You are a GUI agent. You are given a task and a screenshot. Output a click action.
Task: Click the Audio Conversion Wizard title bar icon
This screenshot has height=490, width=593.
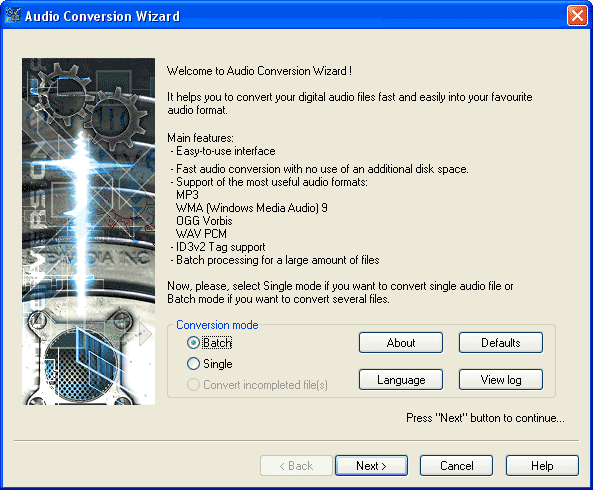(x=12, y=16)
